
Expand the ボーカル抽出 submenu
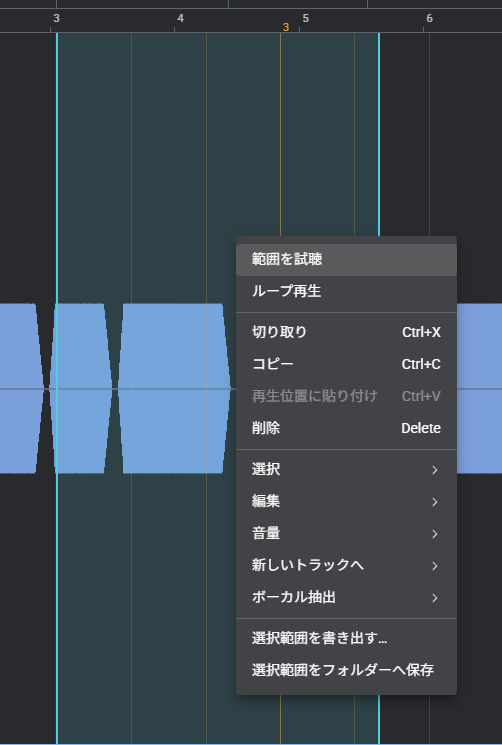coord(346,597)
